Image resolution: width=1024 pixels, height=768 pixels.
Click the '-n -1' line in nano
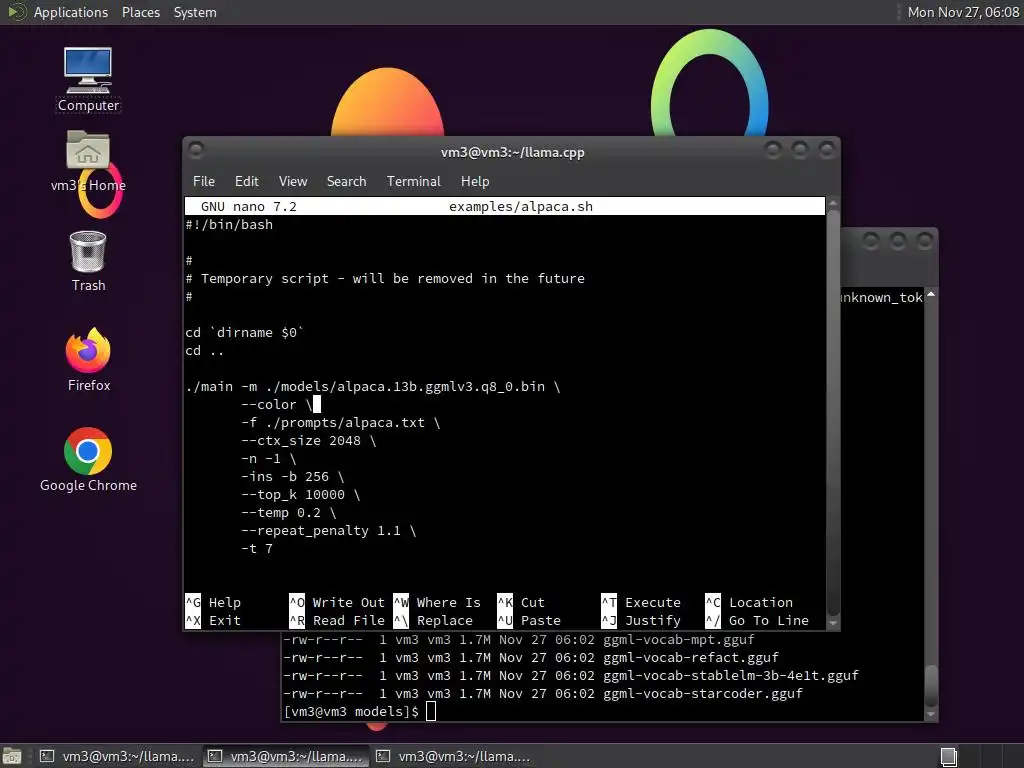point(268,459)
